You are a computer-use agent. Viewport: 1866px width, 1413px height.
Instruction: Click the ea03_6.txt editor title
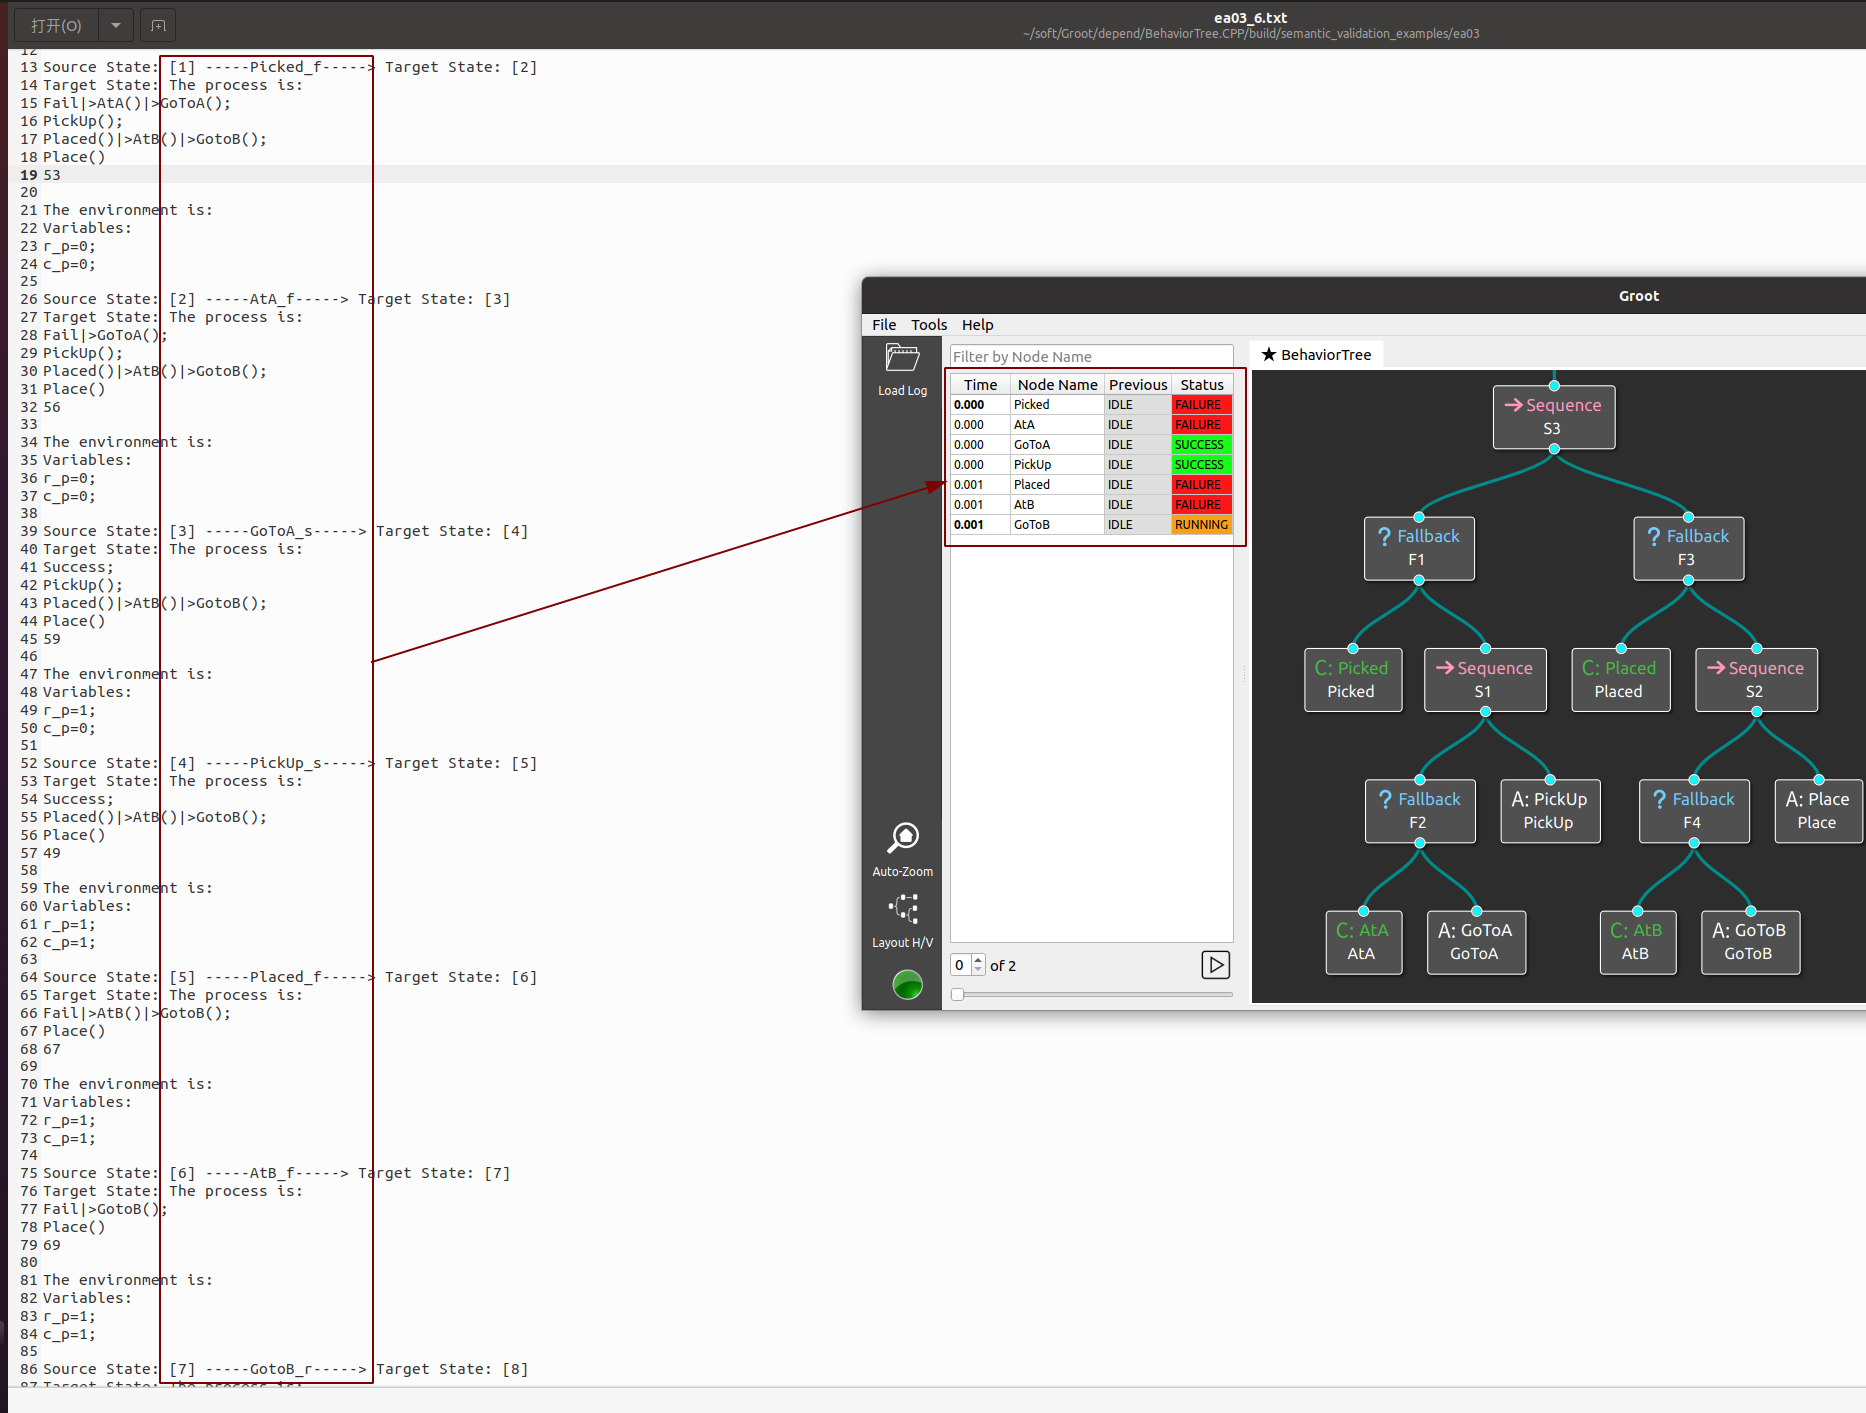pyautogui.click(x=1250, y=18)
